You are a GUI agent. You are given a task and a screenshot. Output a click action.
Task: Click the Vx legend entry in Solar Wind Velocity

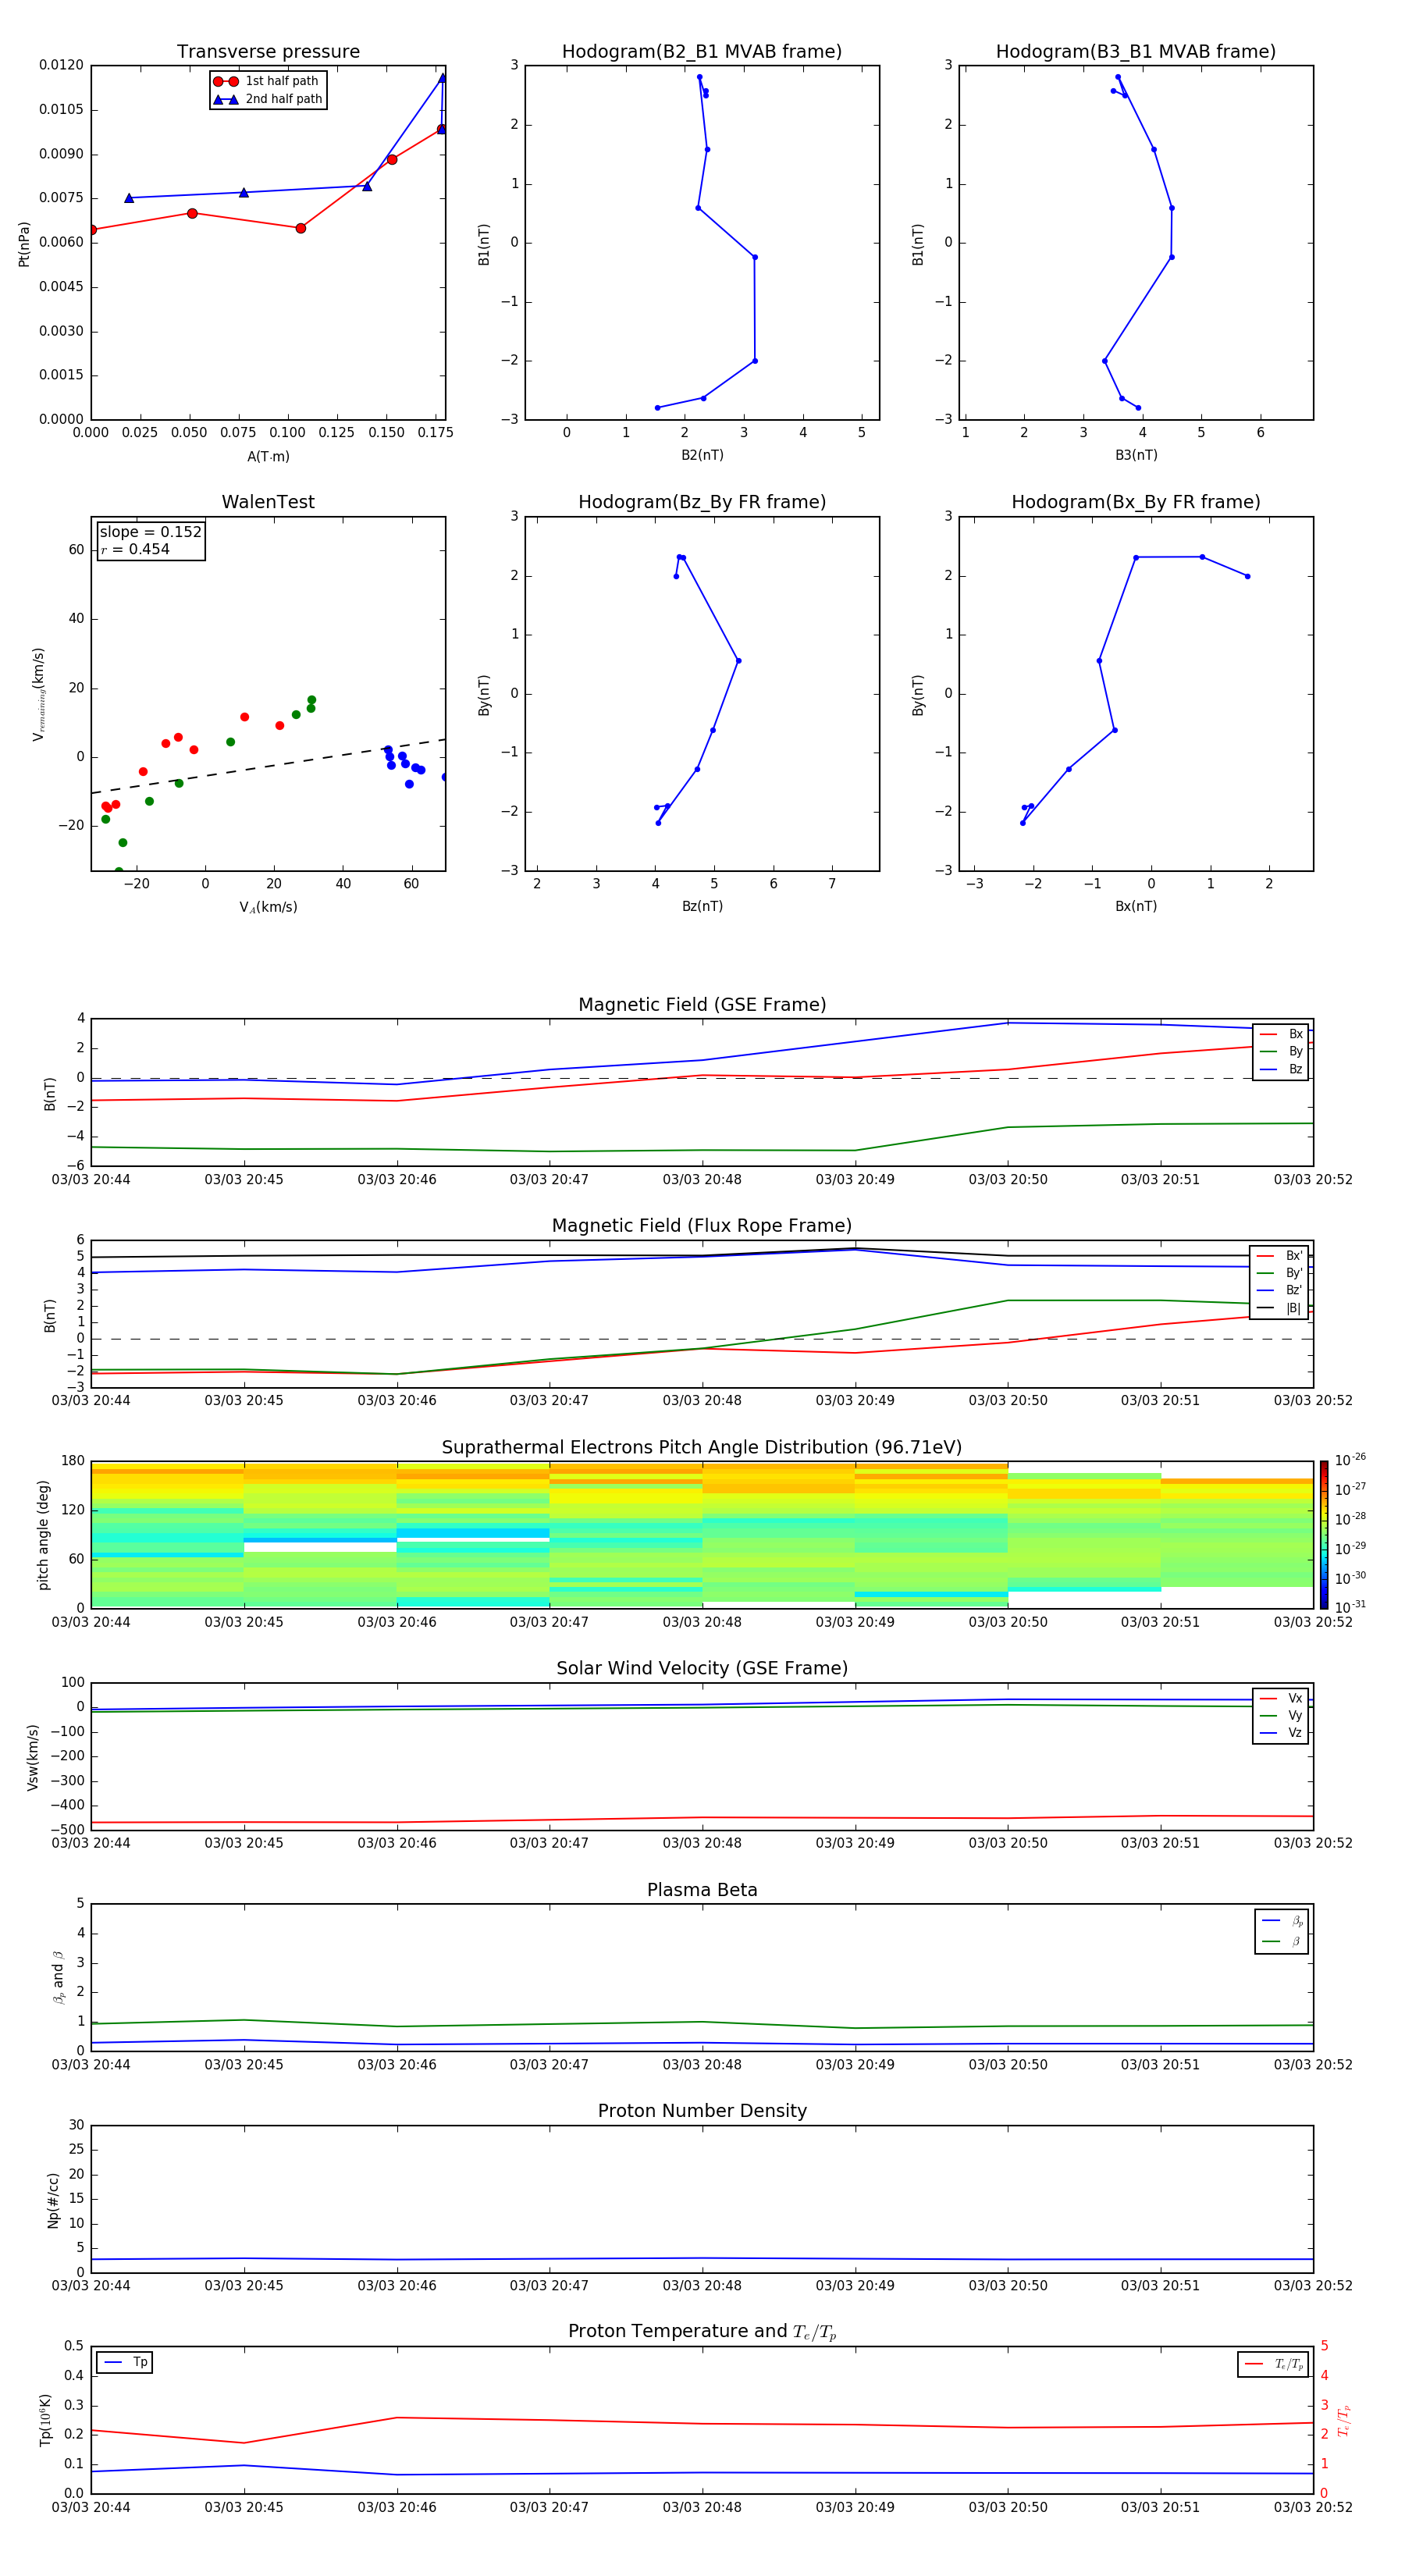point(1282,1698)
